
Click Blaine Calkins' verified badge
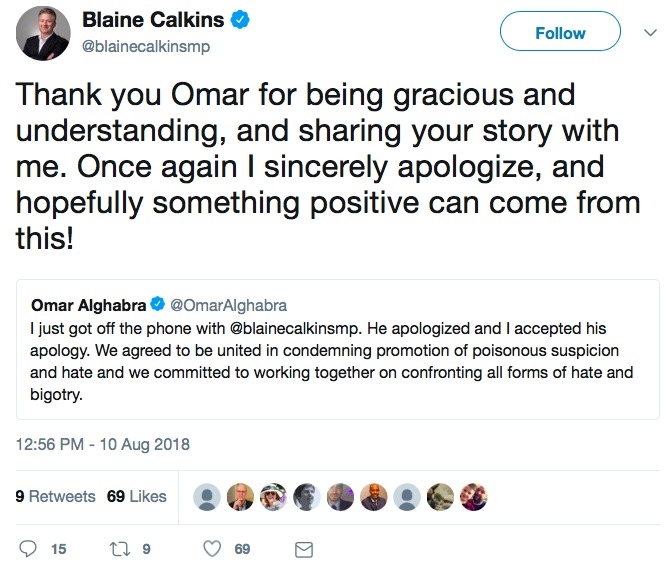click(x=240, y=20)
